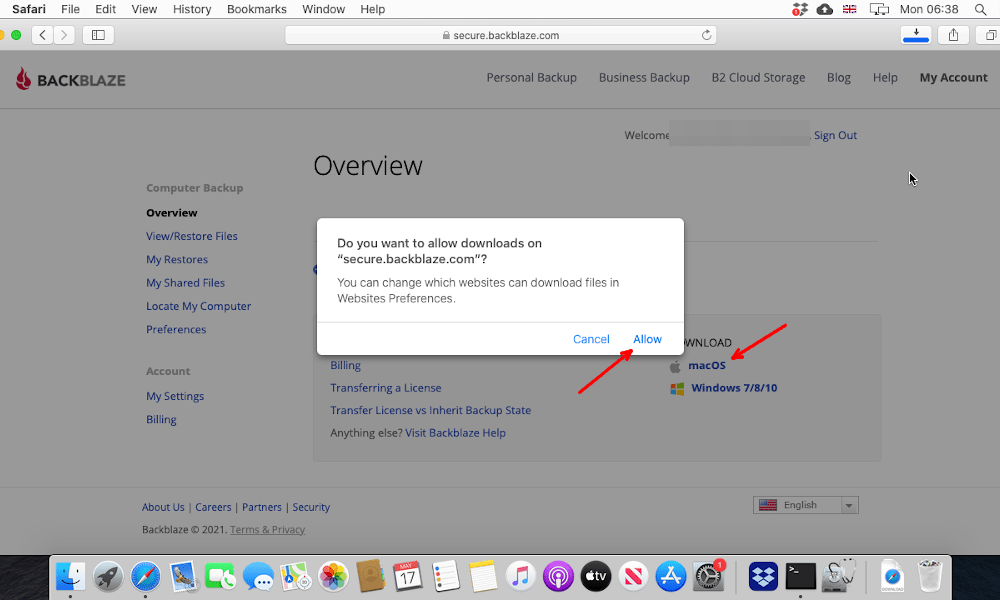
Task: Open Podcasts from the Dock
Action: 558,576
